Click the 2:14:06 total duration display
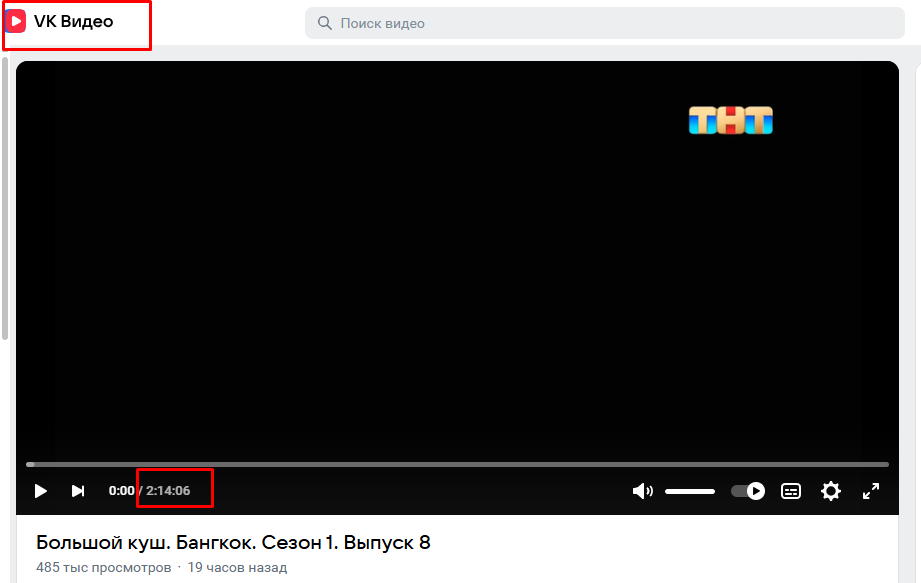921x583 pixels. [168, 491]
